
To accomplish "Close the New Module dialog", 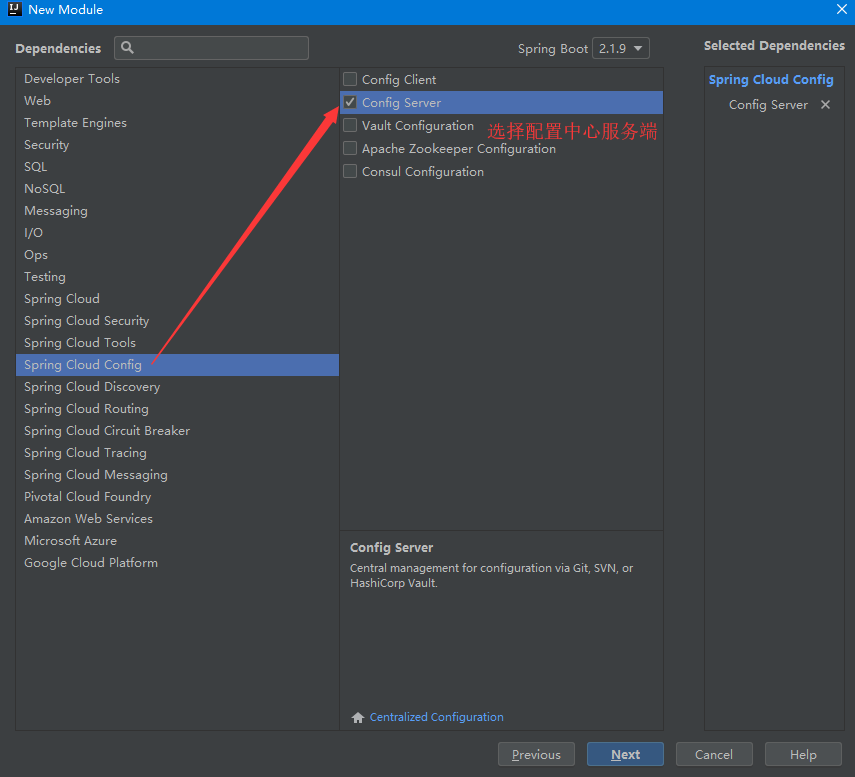I will [841, 9].
